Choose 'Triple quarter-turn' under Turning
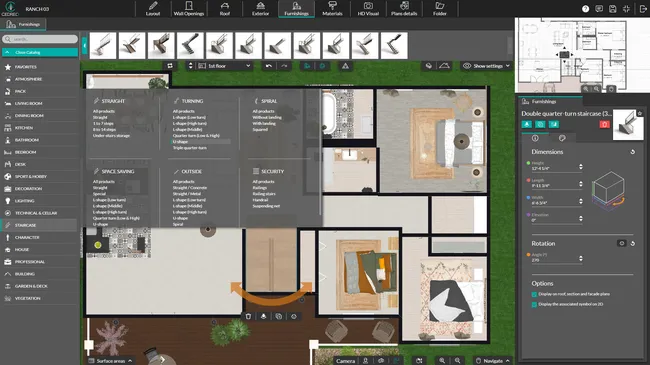This screenshot has width=650, height=365. coord(189,148)
